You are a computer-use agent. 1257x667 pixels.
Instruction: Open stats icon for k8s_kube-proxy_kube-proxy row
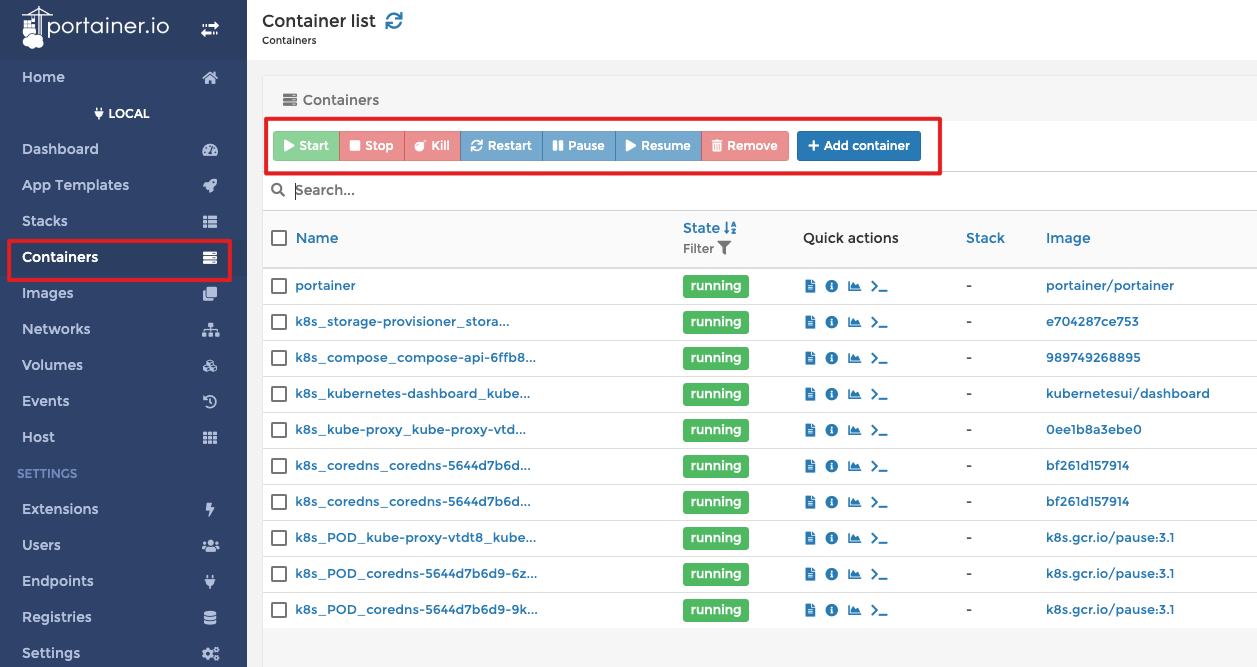(854, 430)
